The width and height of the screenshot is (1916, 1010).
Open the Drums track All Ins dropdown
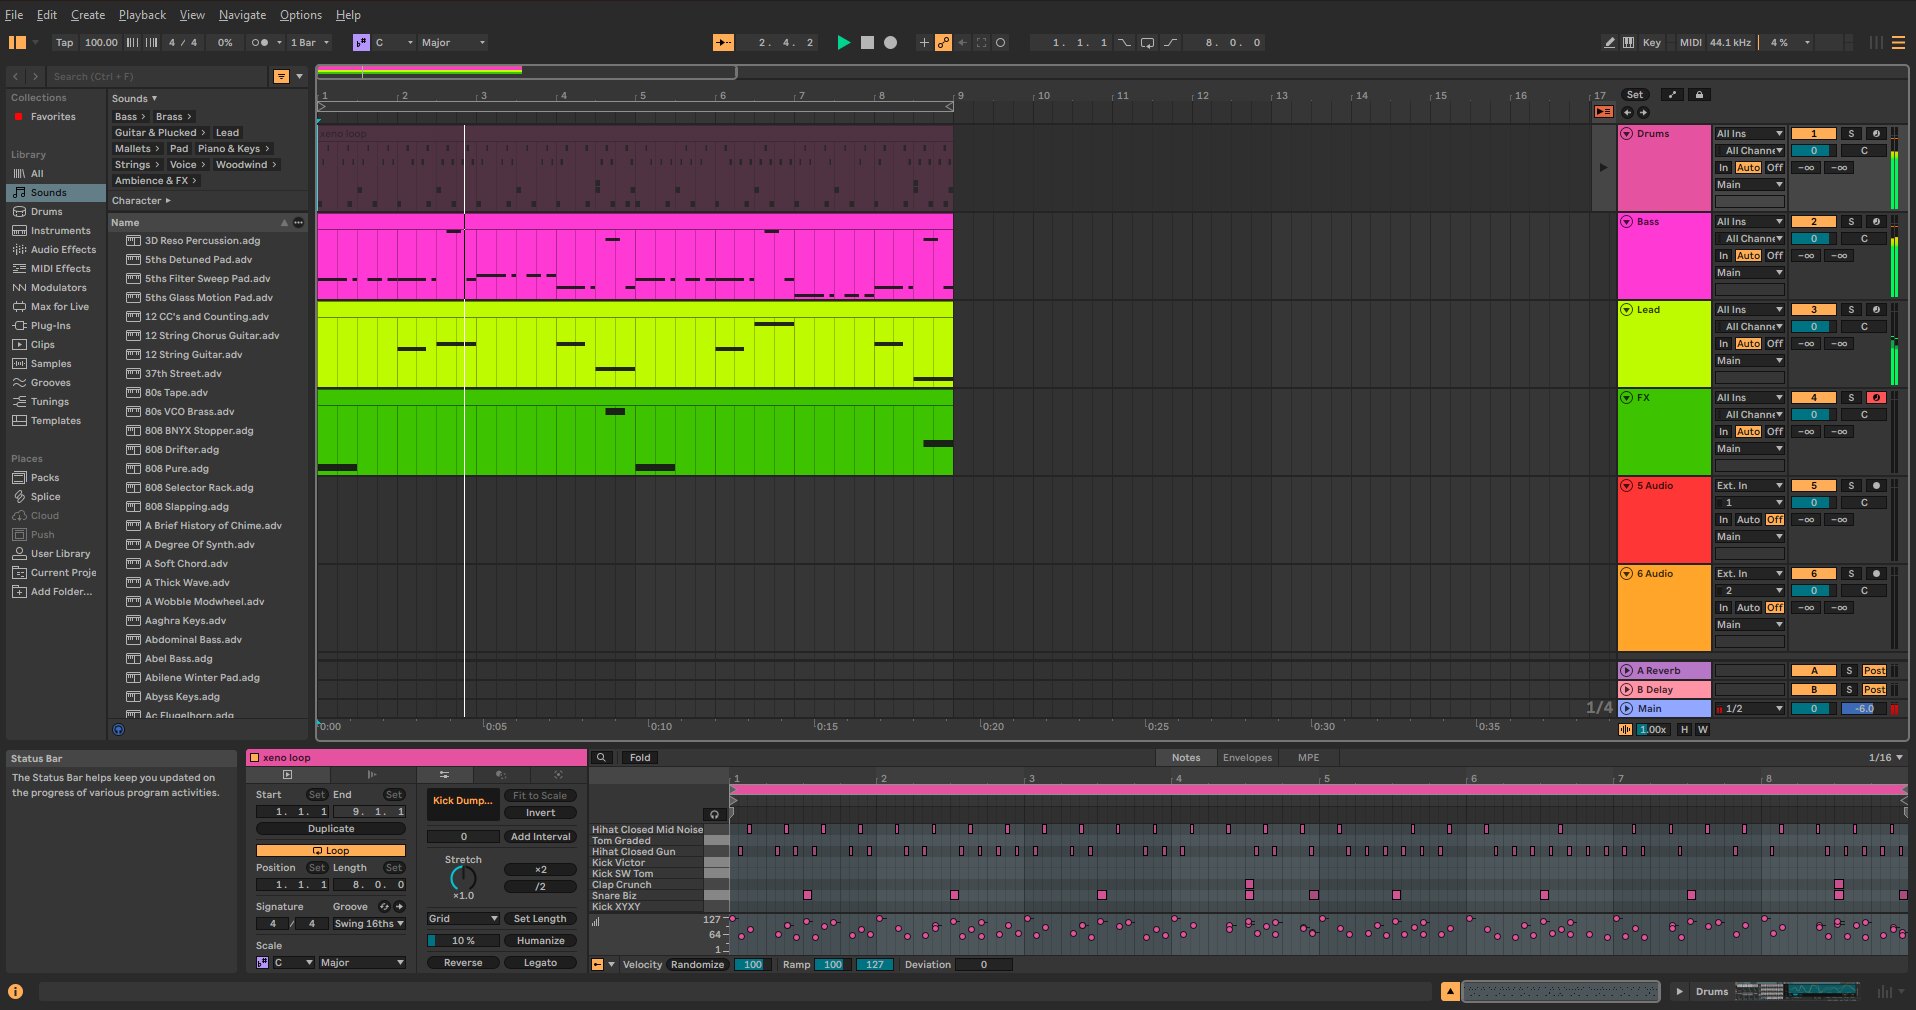[1750, 134]
